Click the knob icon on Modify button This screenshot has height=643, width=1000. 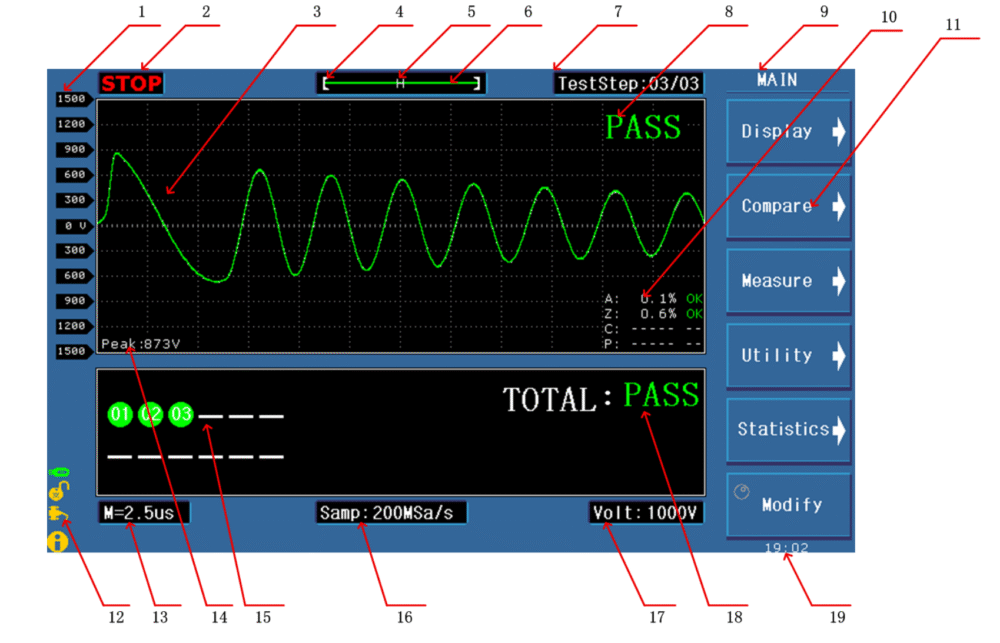tap(742, 492)
